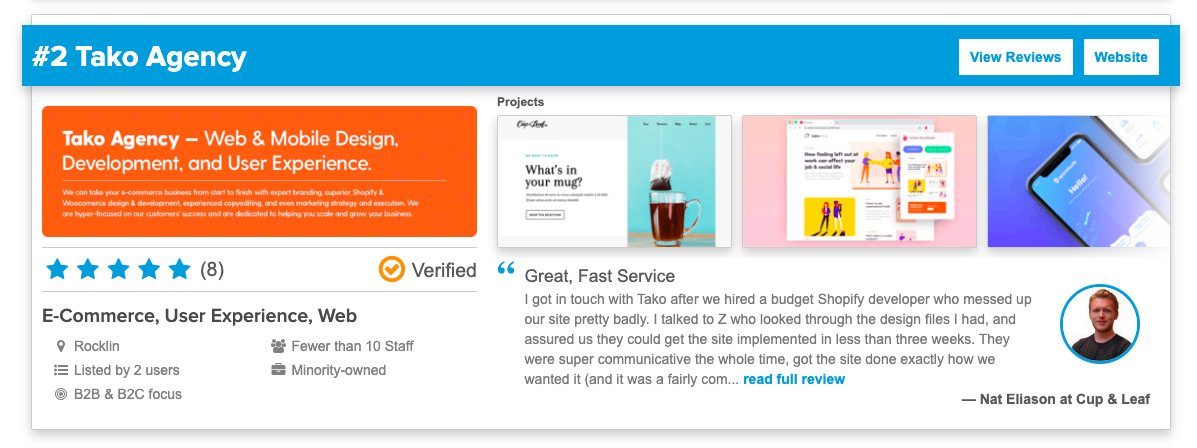The width and height of the screenshot is (1197, 448).
Task: Click the read full review link
Action: 794,379
